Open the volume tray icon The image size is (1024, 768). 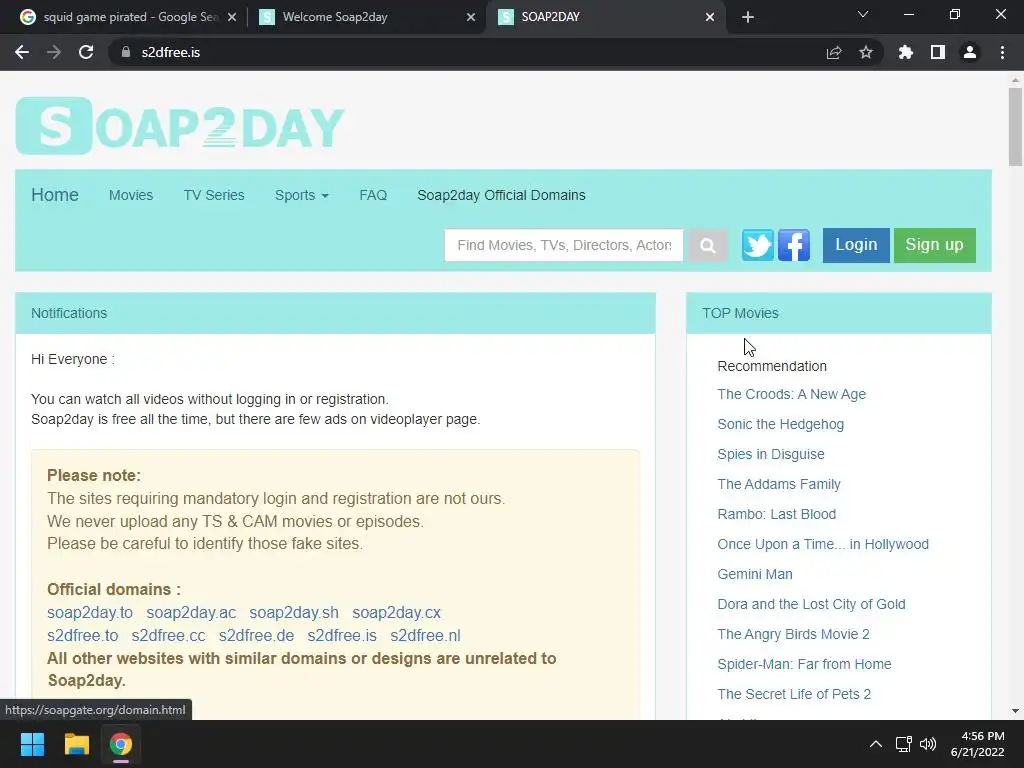(928, 744)
